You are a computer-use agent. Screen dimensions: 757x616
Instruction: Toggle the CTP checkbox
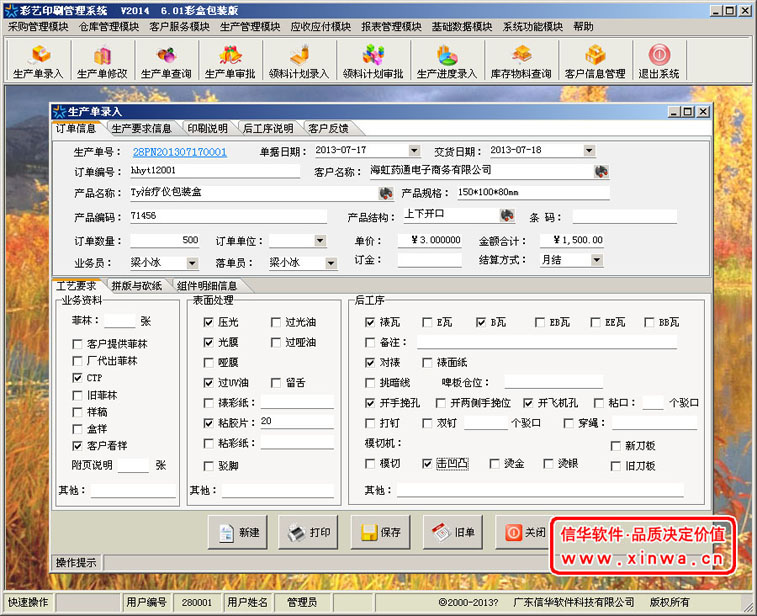click(x=77, y=378)
